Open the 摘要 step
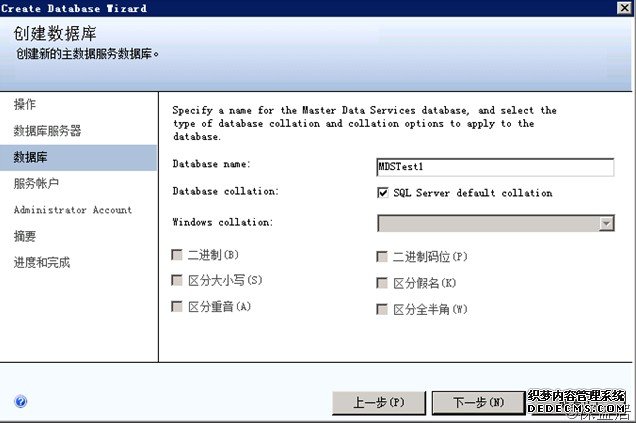Viewport: 636px width, 423px height. coord(25,237)
